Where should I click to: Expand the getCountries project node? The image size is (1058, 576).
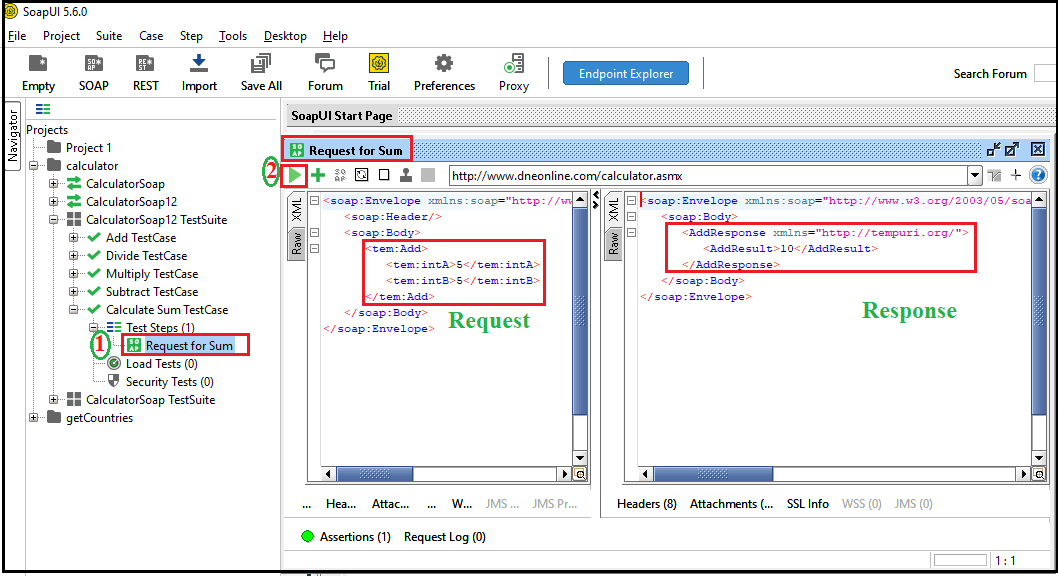tap(34, 417)
